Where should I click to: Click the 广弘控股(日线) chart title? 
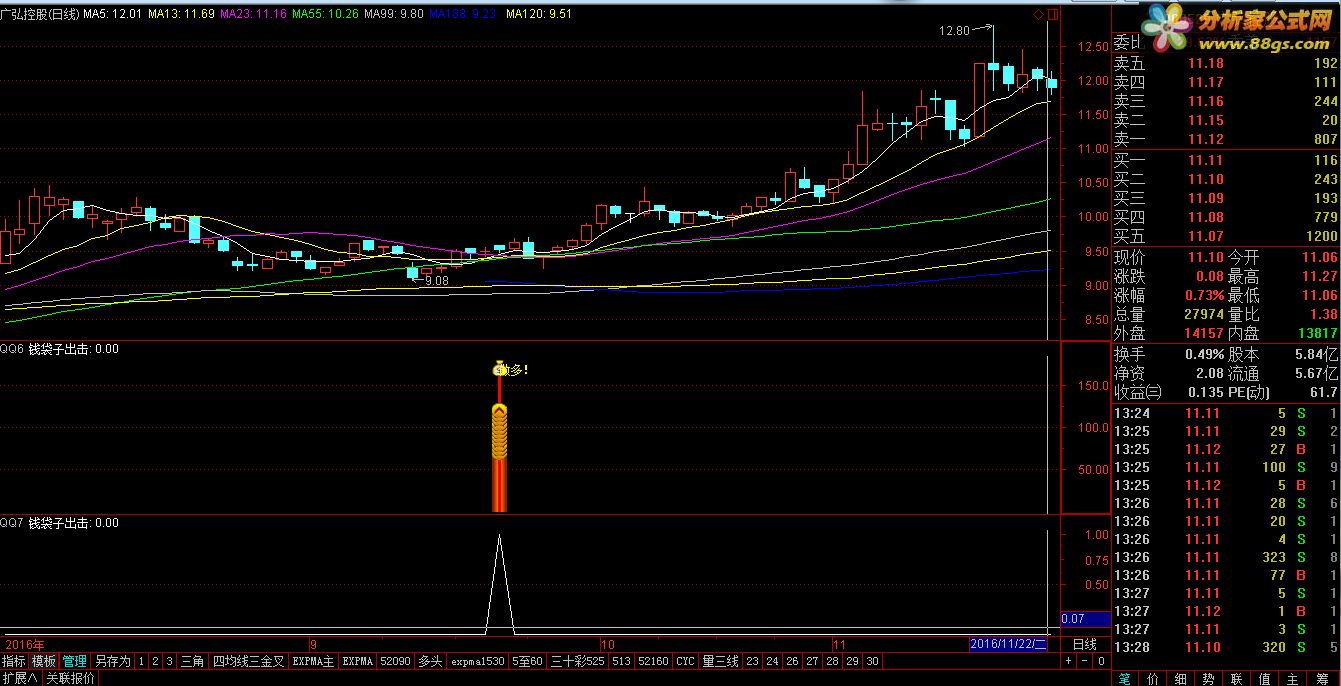(40, 15)
